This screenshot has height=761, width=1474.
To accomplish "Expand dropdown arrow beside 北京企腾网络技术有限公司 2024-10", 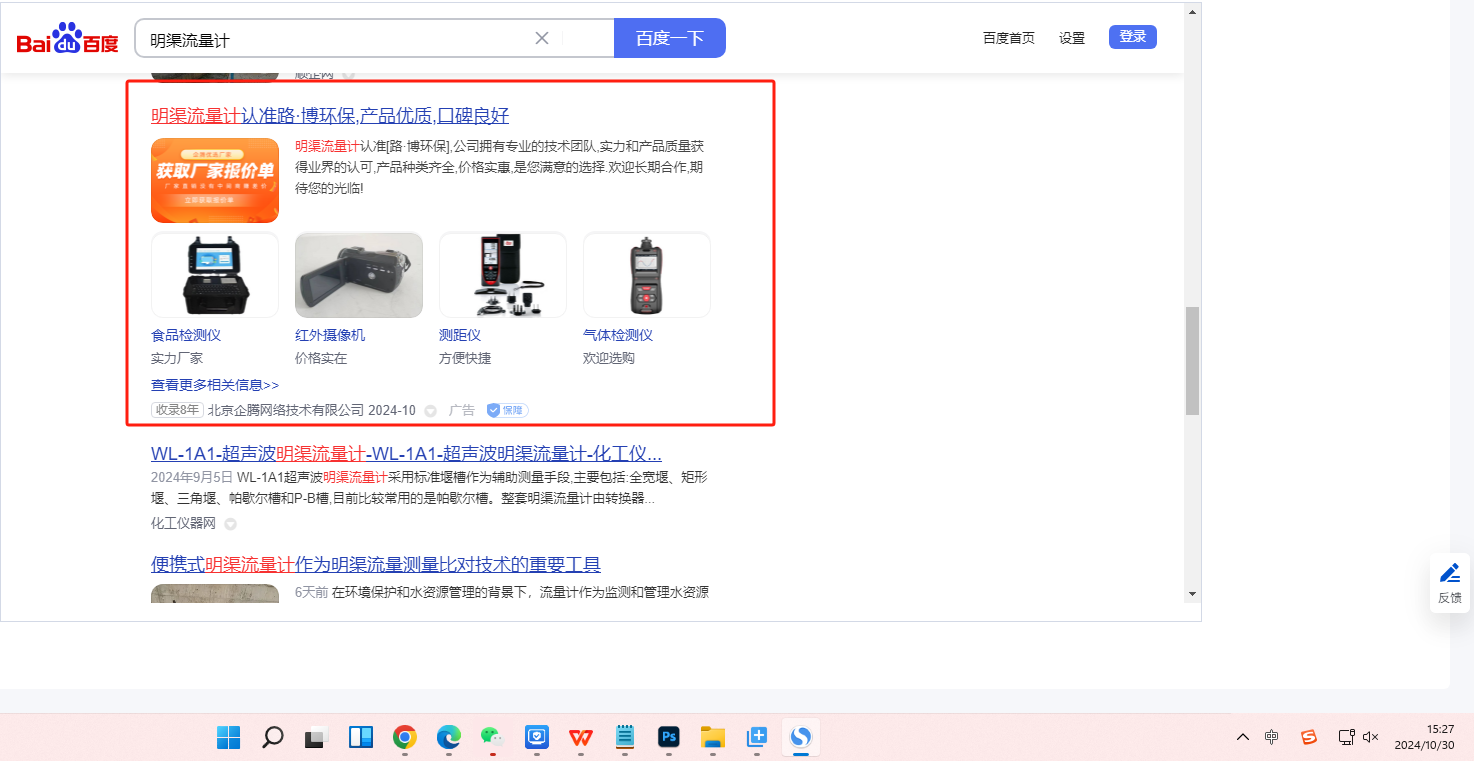I will coord(431,411).
